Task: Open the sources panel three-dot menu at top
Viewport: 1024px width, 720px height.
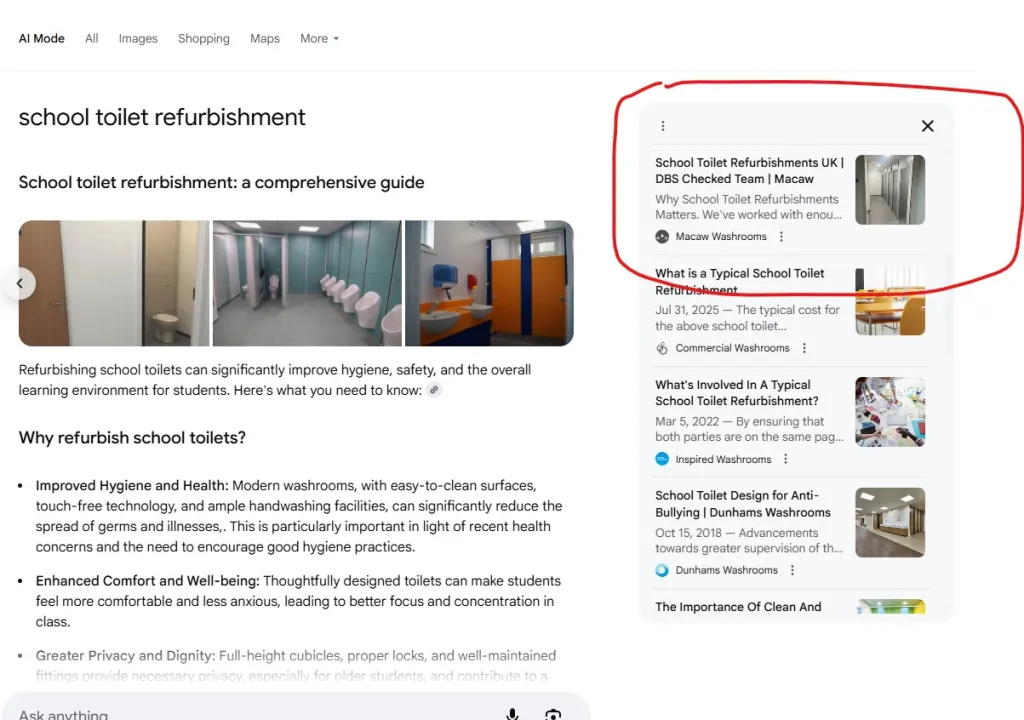Action: tap(663, 126)
